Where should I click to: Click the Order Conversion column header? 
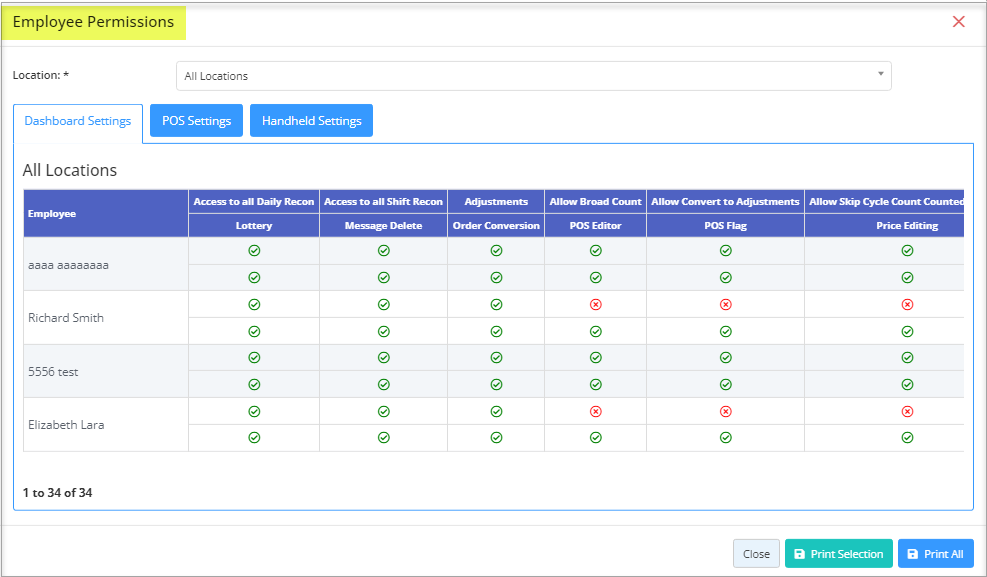[496, 225]
